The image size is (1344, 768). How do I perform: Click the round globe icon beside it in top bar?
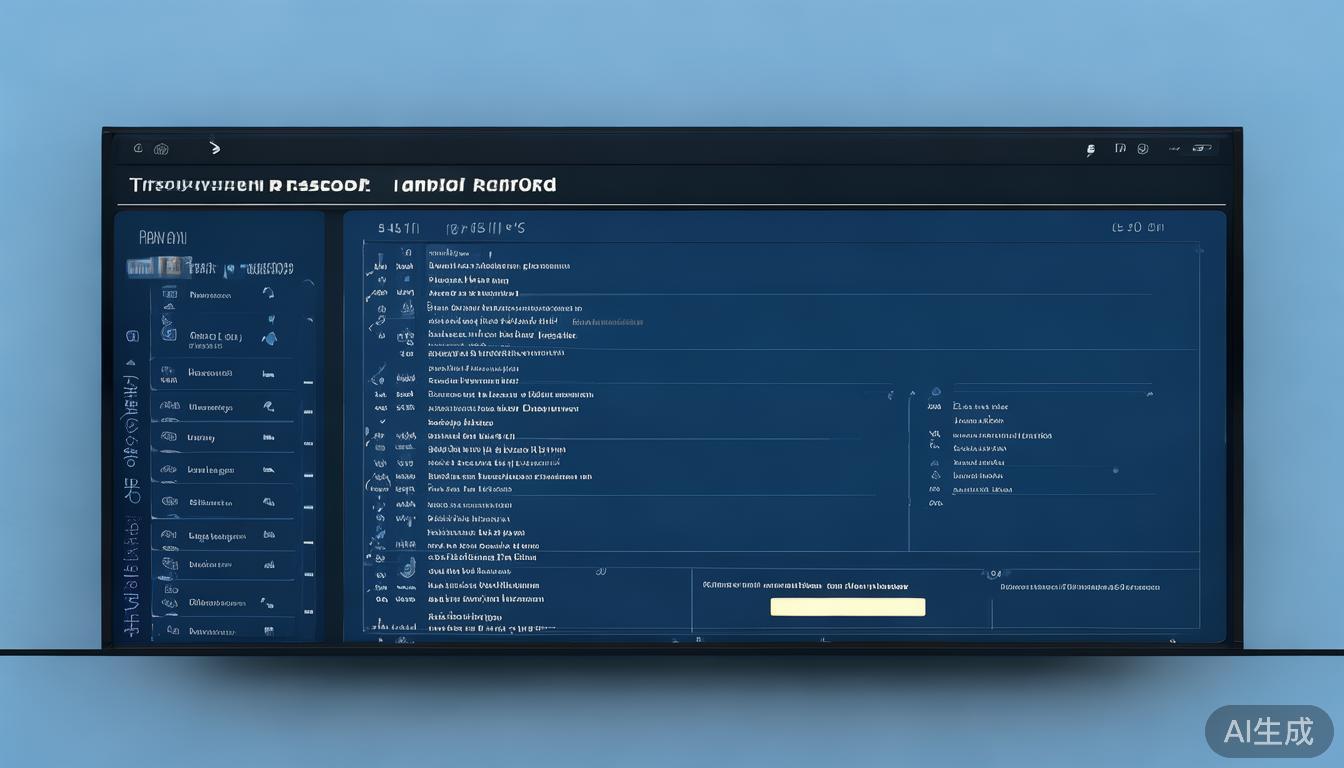(161, 149)
